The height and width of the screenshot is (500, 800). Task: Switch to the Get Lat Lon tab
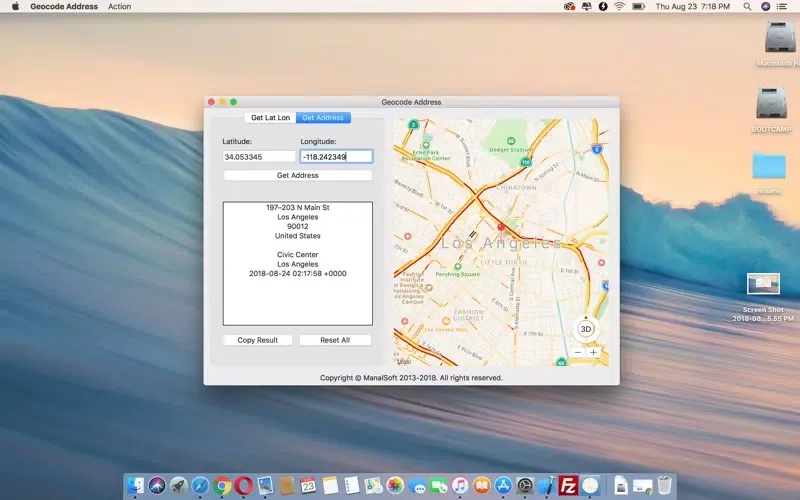tap(270, 118)
